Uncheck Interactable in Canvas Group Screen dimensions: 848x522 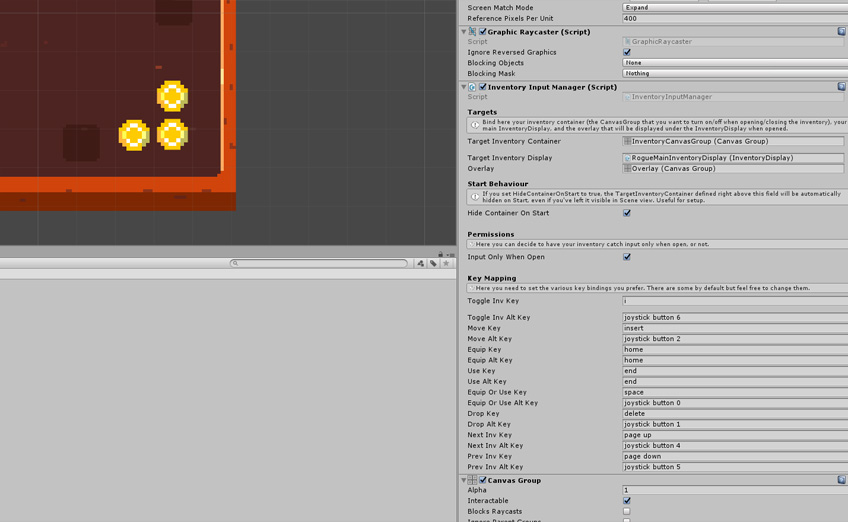(627, 501)
